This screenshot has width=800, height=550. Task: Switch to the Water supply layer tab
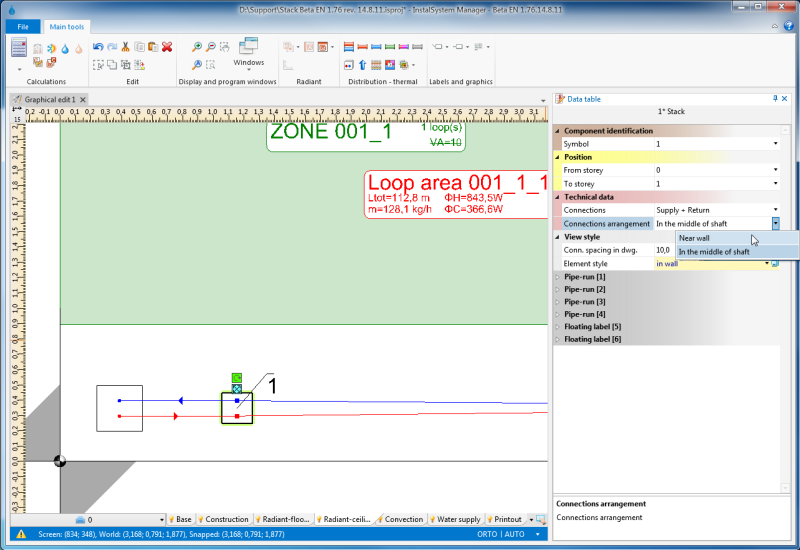[x=456, y=519]
